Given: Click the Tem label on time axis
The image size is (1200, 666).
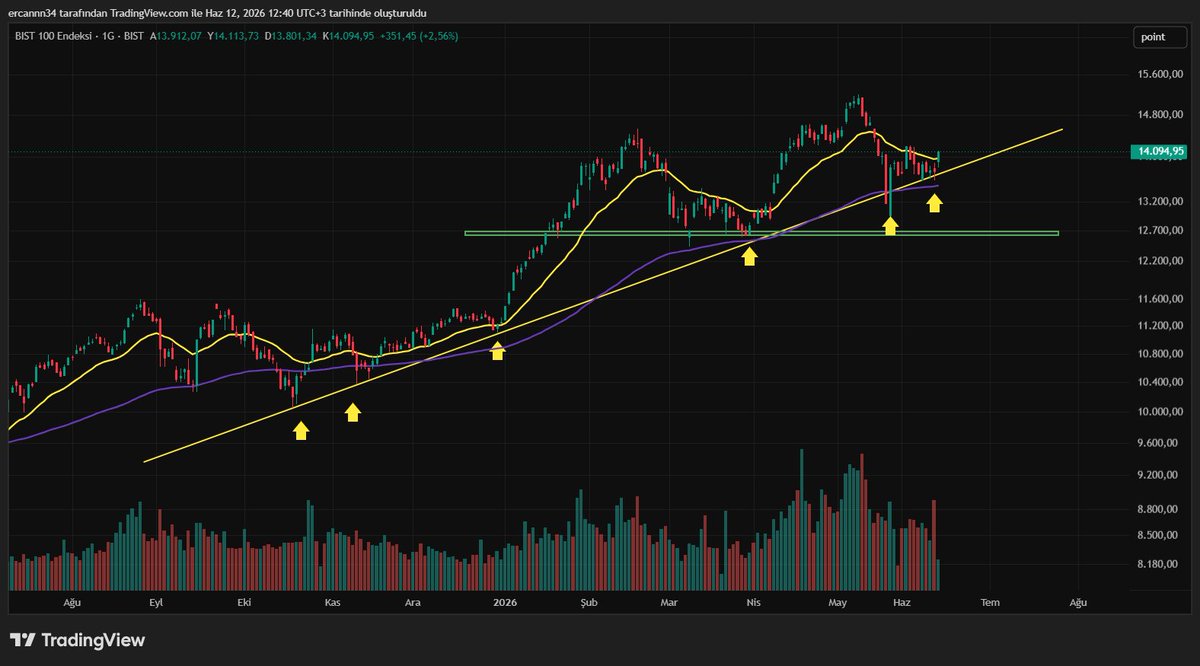Looking at the screenshot, I should [990, 603].
